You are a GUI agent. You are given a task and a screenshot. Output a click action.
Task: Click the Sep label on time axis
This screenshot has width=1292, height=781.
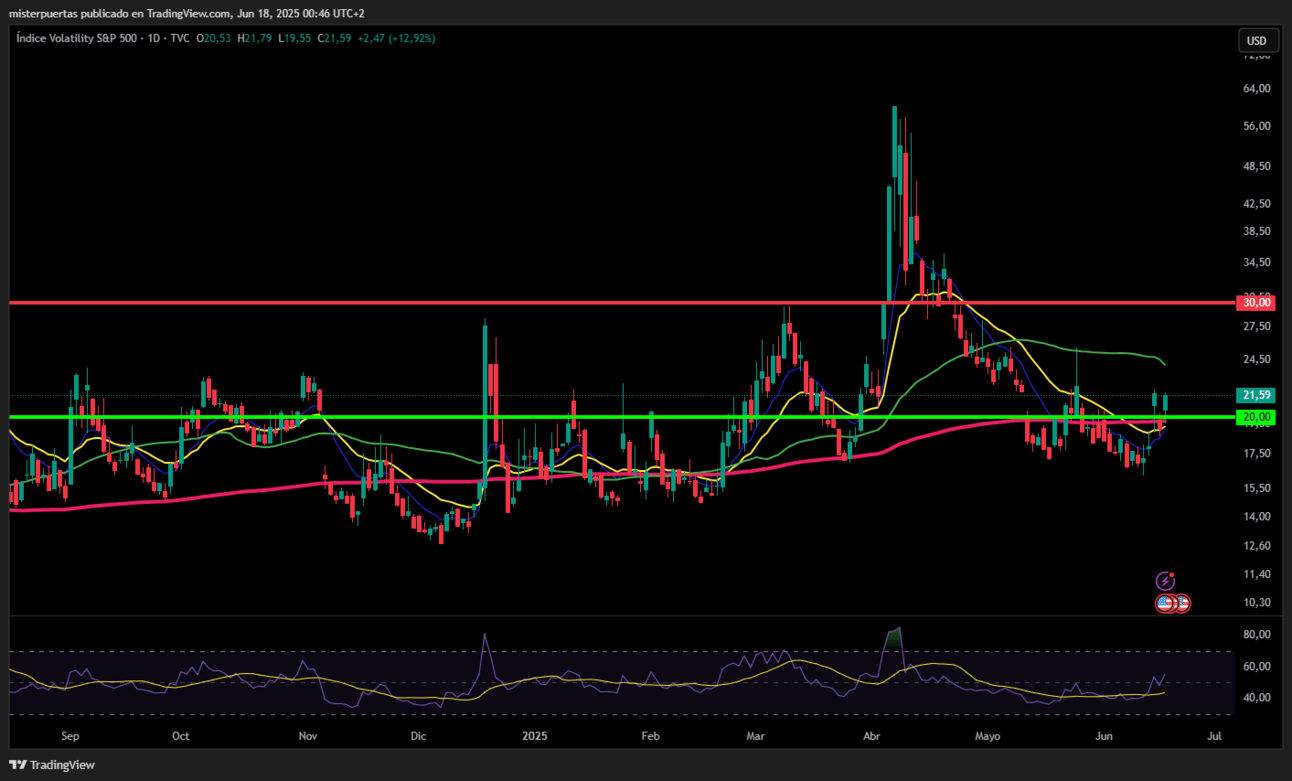click(70, 737)
